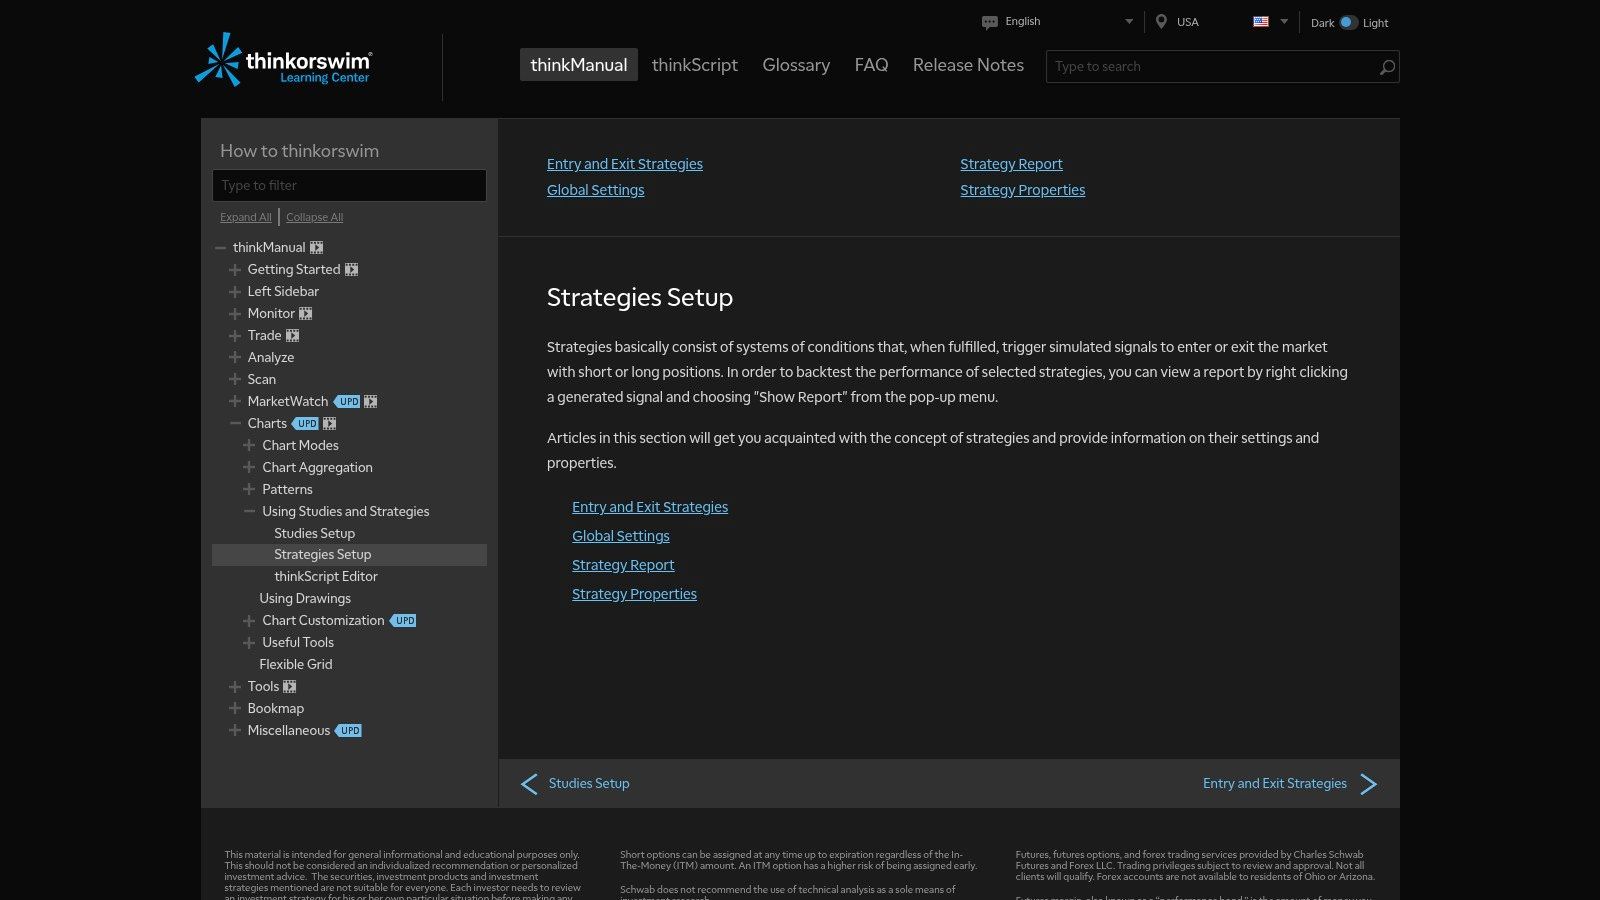Click the right arrow beside Entry and Exit Strategies
This screenshot has height=900, width=1600.
point(1369,784)
